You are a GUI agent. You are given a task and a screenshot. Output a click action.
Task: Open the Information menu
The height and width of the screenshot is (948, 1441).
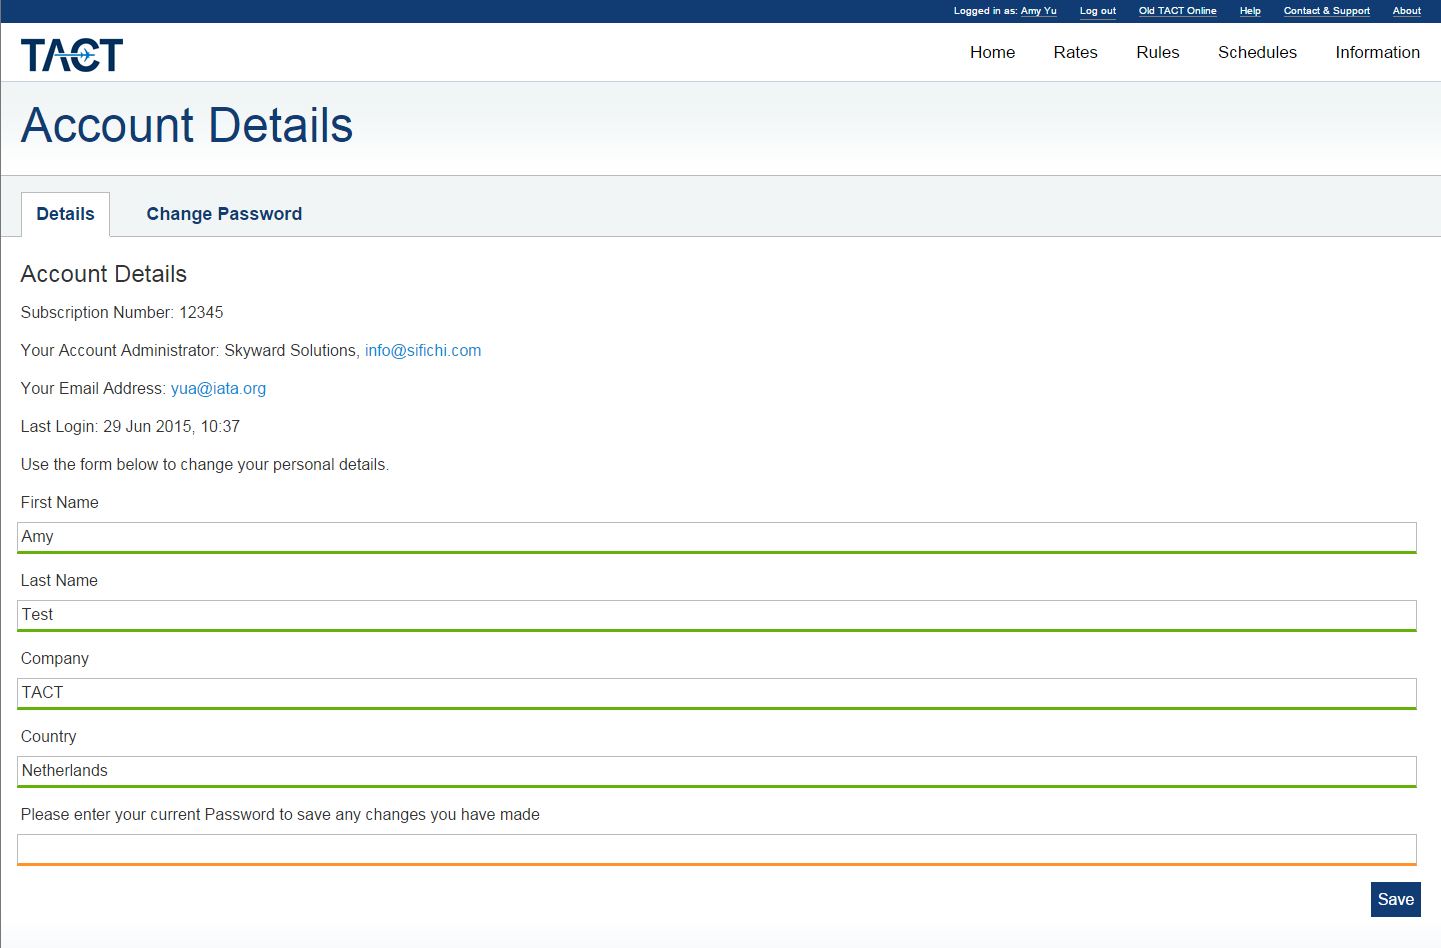pyautogui.click(x=1377, y=53)
